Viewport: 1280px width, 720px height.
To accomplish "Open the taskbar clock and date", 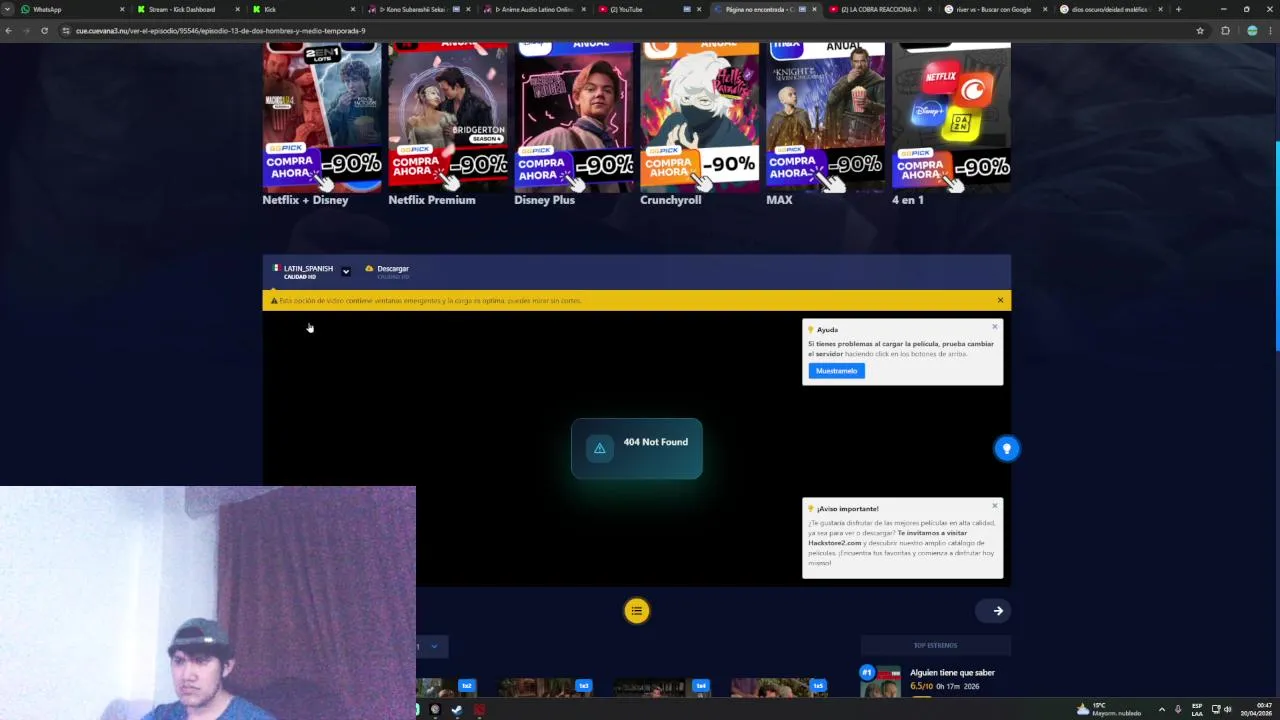I will pos(1257,709).
